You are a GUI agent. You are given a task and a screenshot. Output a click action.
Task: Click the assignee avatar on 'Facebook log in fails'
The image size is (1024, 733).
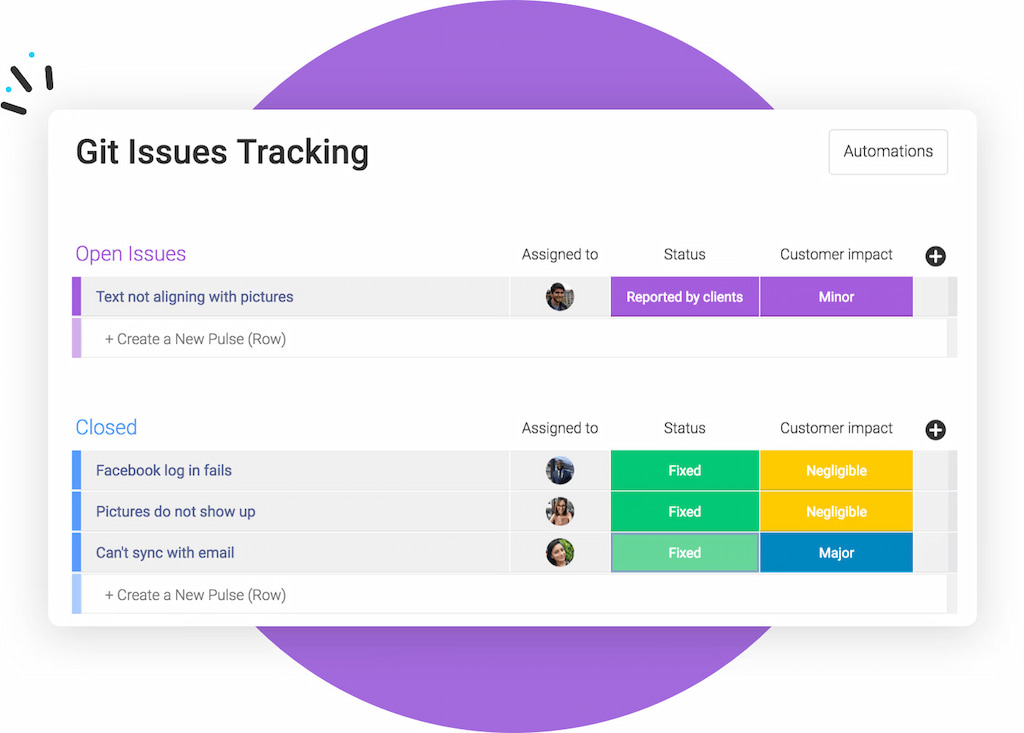click(559, 470)
